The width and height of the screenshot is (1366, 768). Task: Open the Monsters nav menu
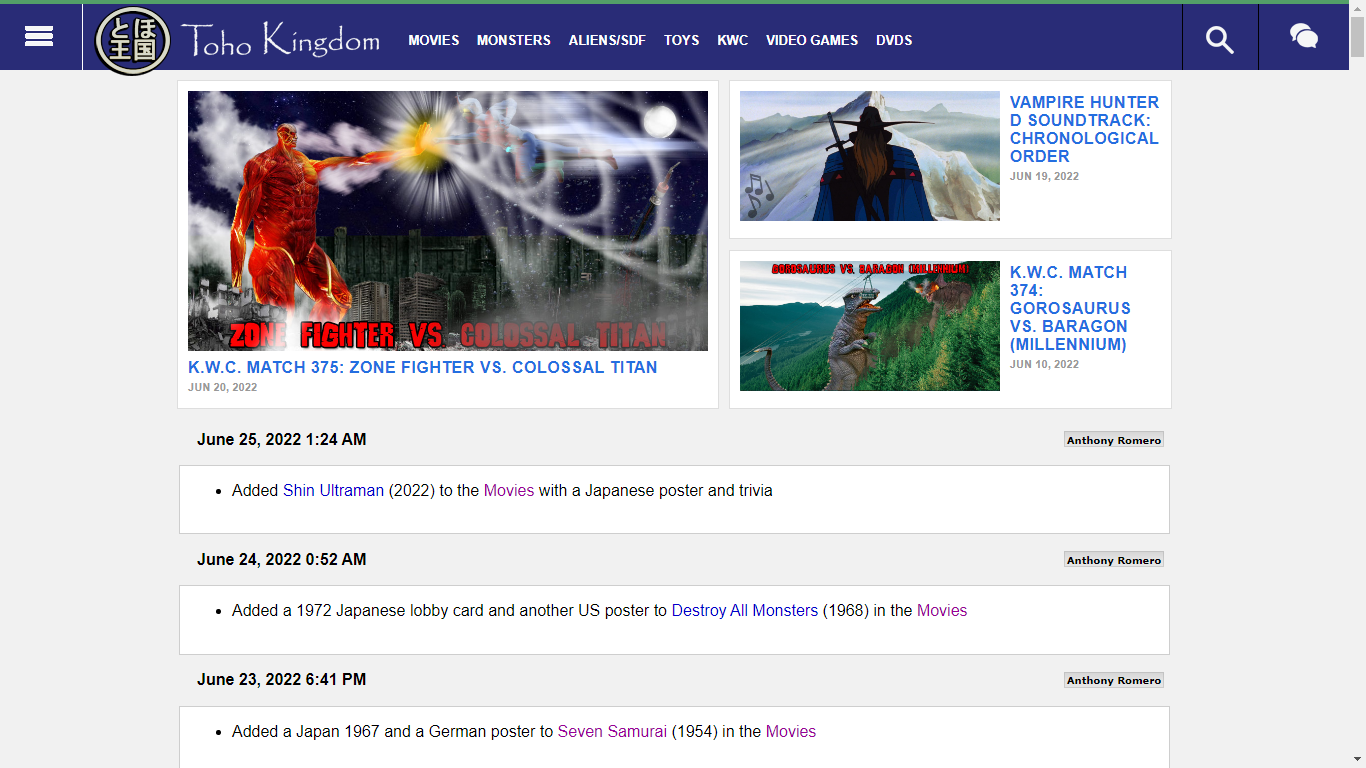(x=514, y=40)
